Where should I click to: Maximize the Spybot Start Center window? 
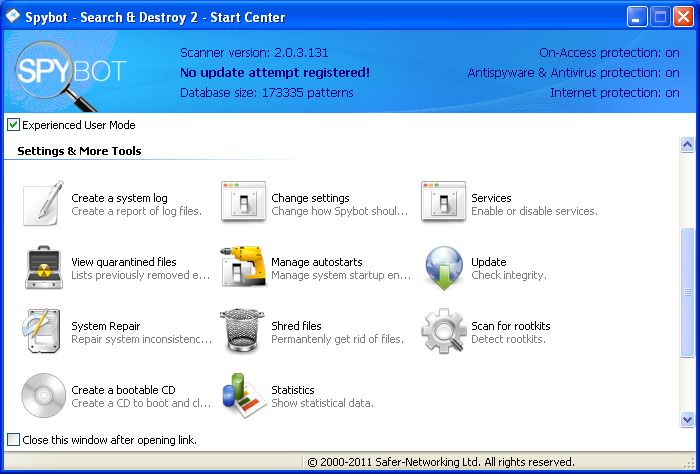(660, 16)
